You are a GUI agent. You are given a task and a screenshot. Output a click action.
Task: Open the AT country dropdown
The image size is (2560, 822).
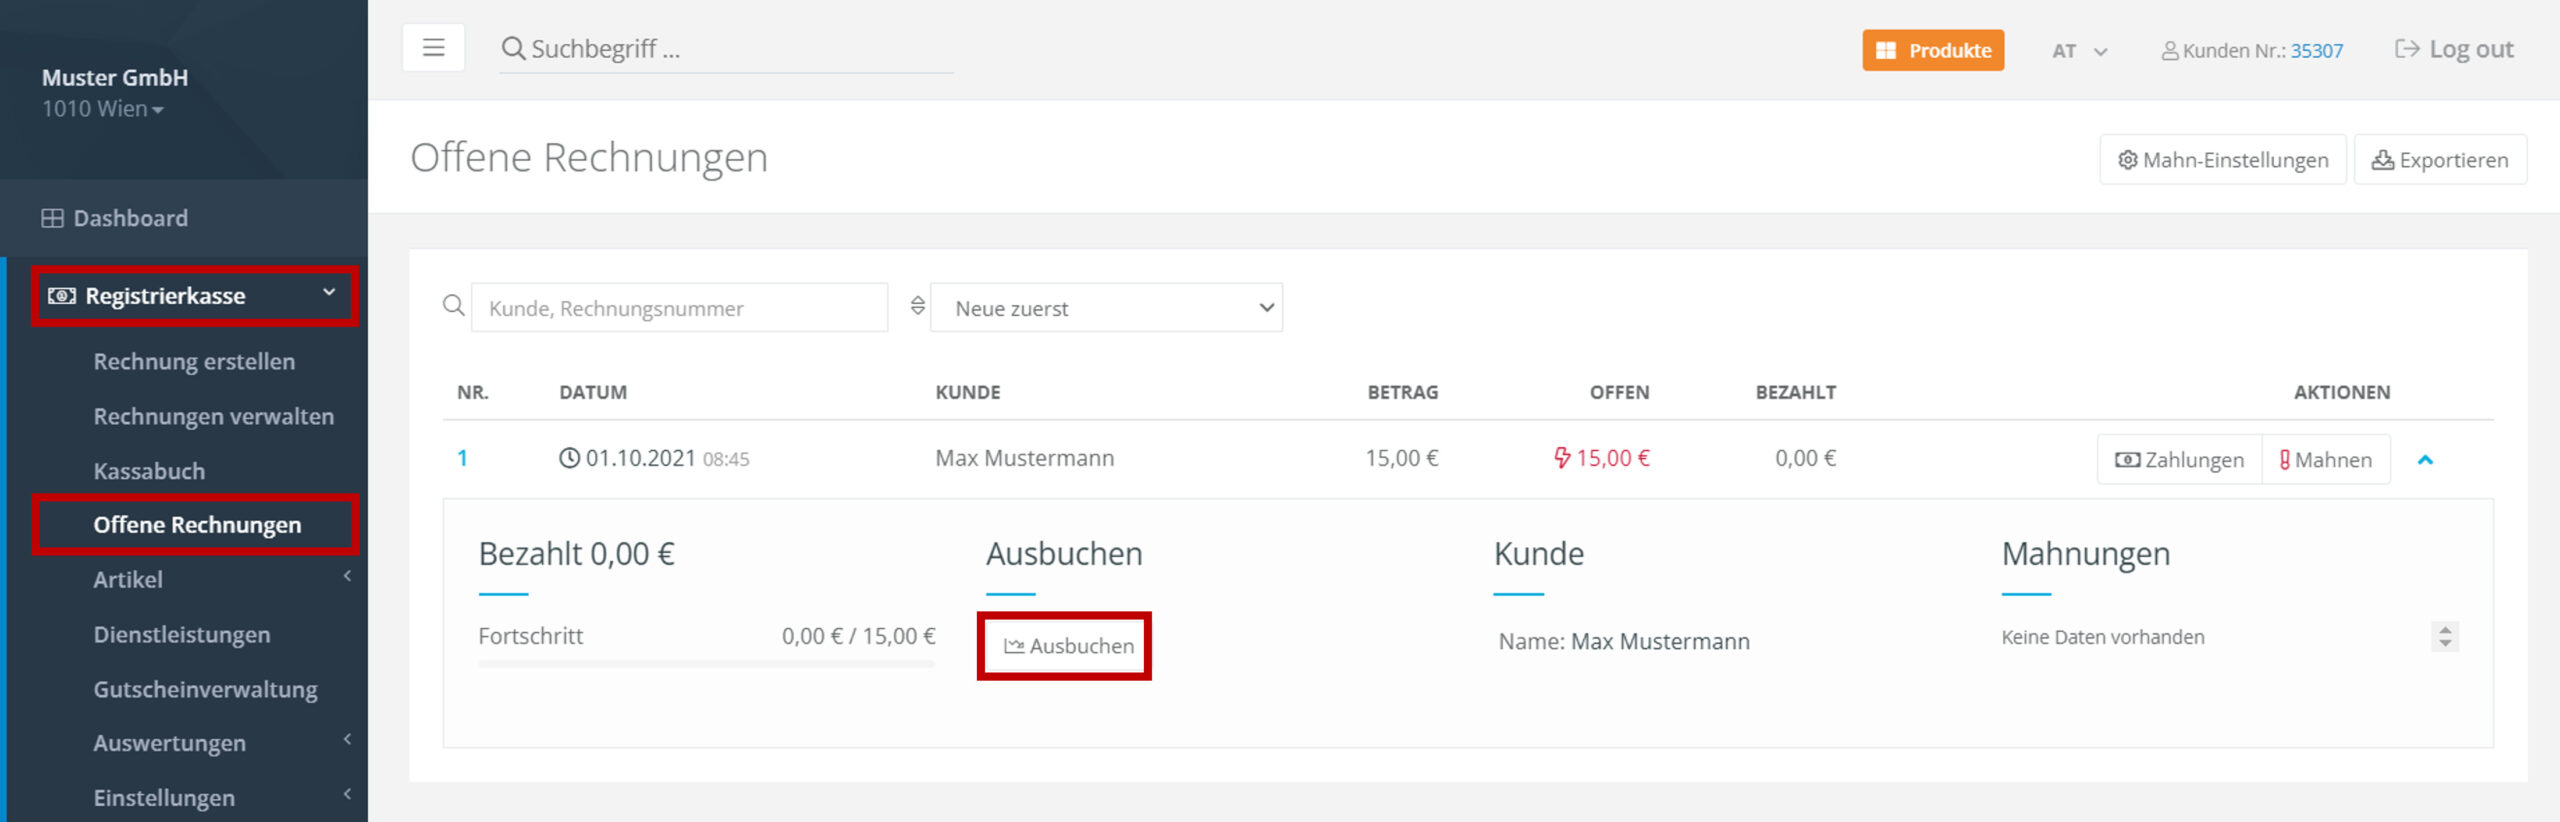click(x=2080, y=51)
